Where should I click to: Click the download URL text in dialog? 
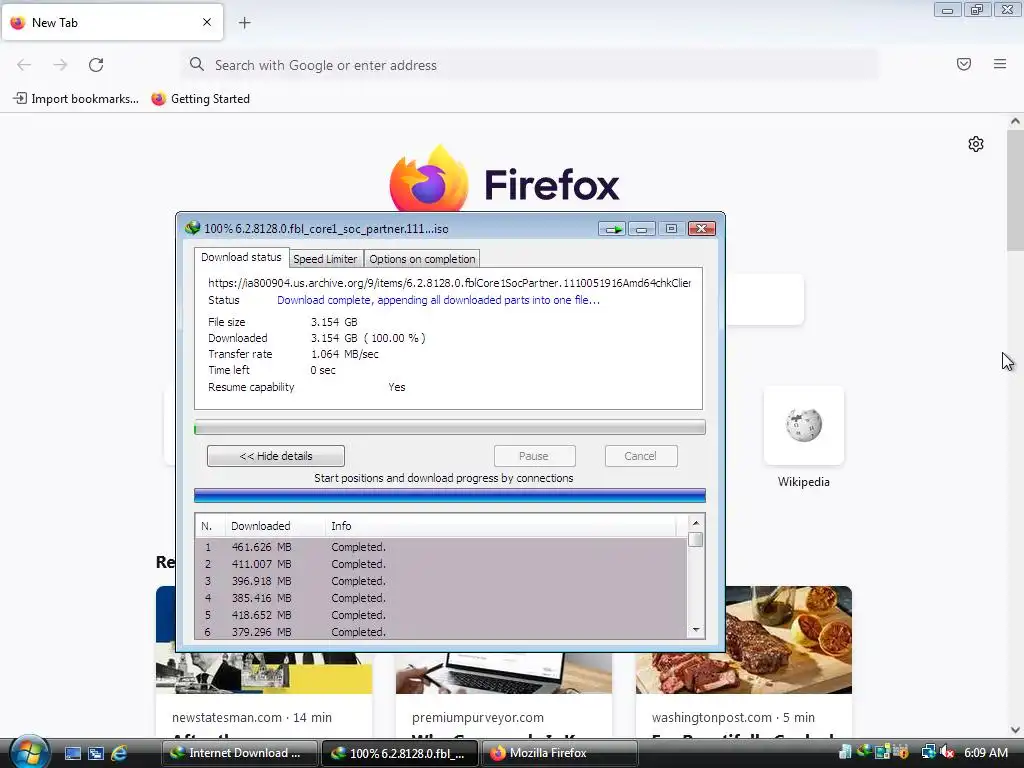click(x=449, y=283)
